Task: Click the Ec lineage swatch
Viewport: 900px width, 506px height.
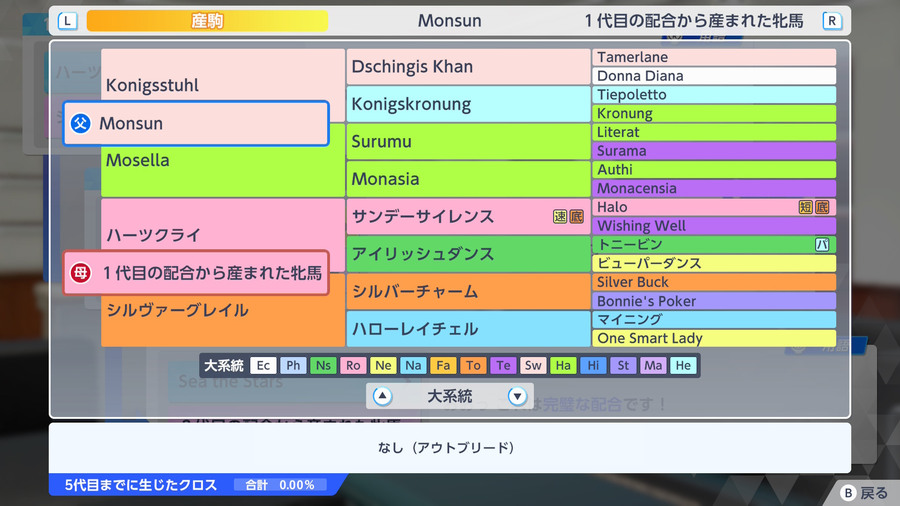Action: tap(263, 365)
